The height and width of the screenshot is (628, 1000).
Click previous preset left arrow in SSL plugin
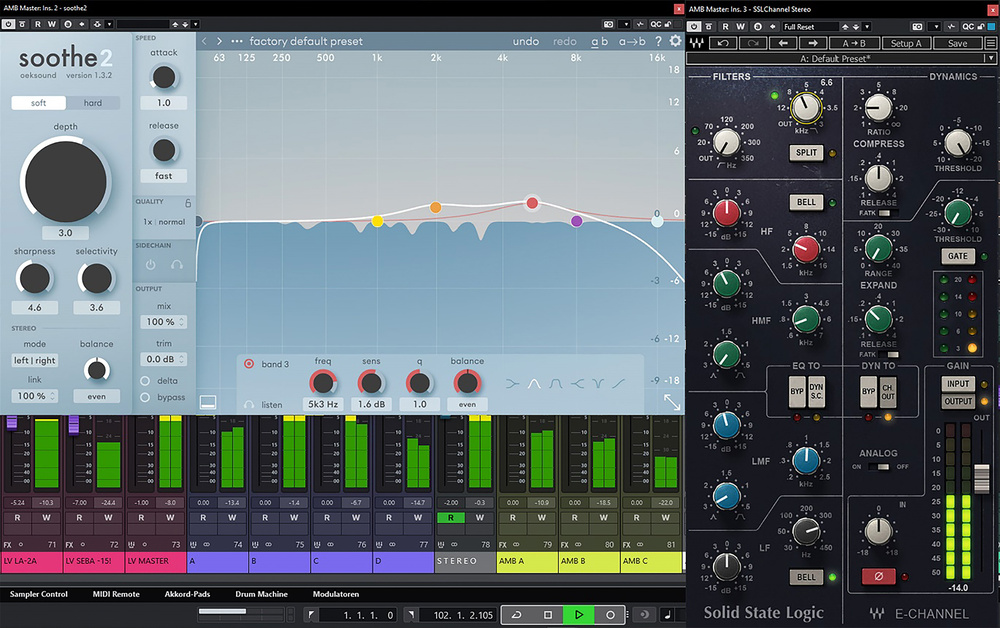click(783, 43)
